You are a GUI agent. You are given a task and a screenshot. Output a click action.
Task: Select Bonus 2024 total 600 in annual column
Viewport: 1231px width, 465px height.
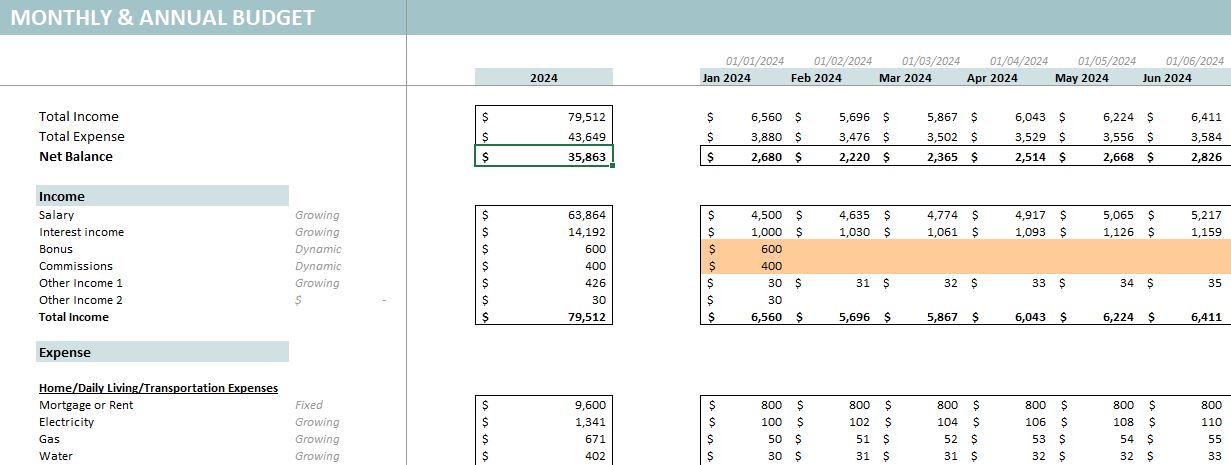pyautogui.click(x=543, y=249)
